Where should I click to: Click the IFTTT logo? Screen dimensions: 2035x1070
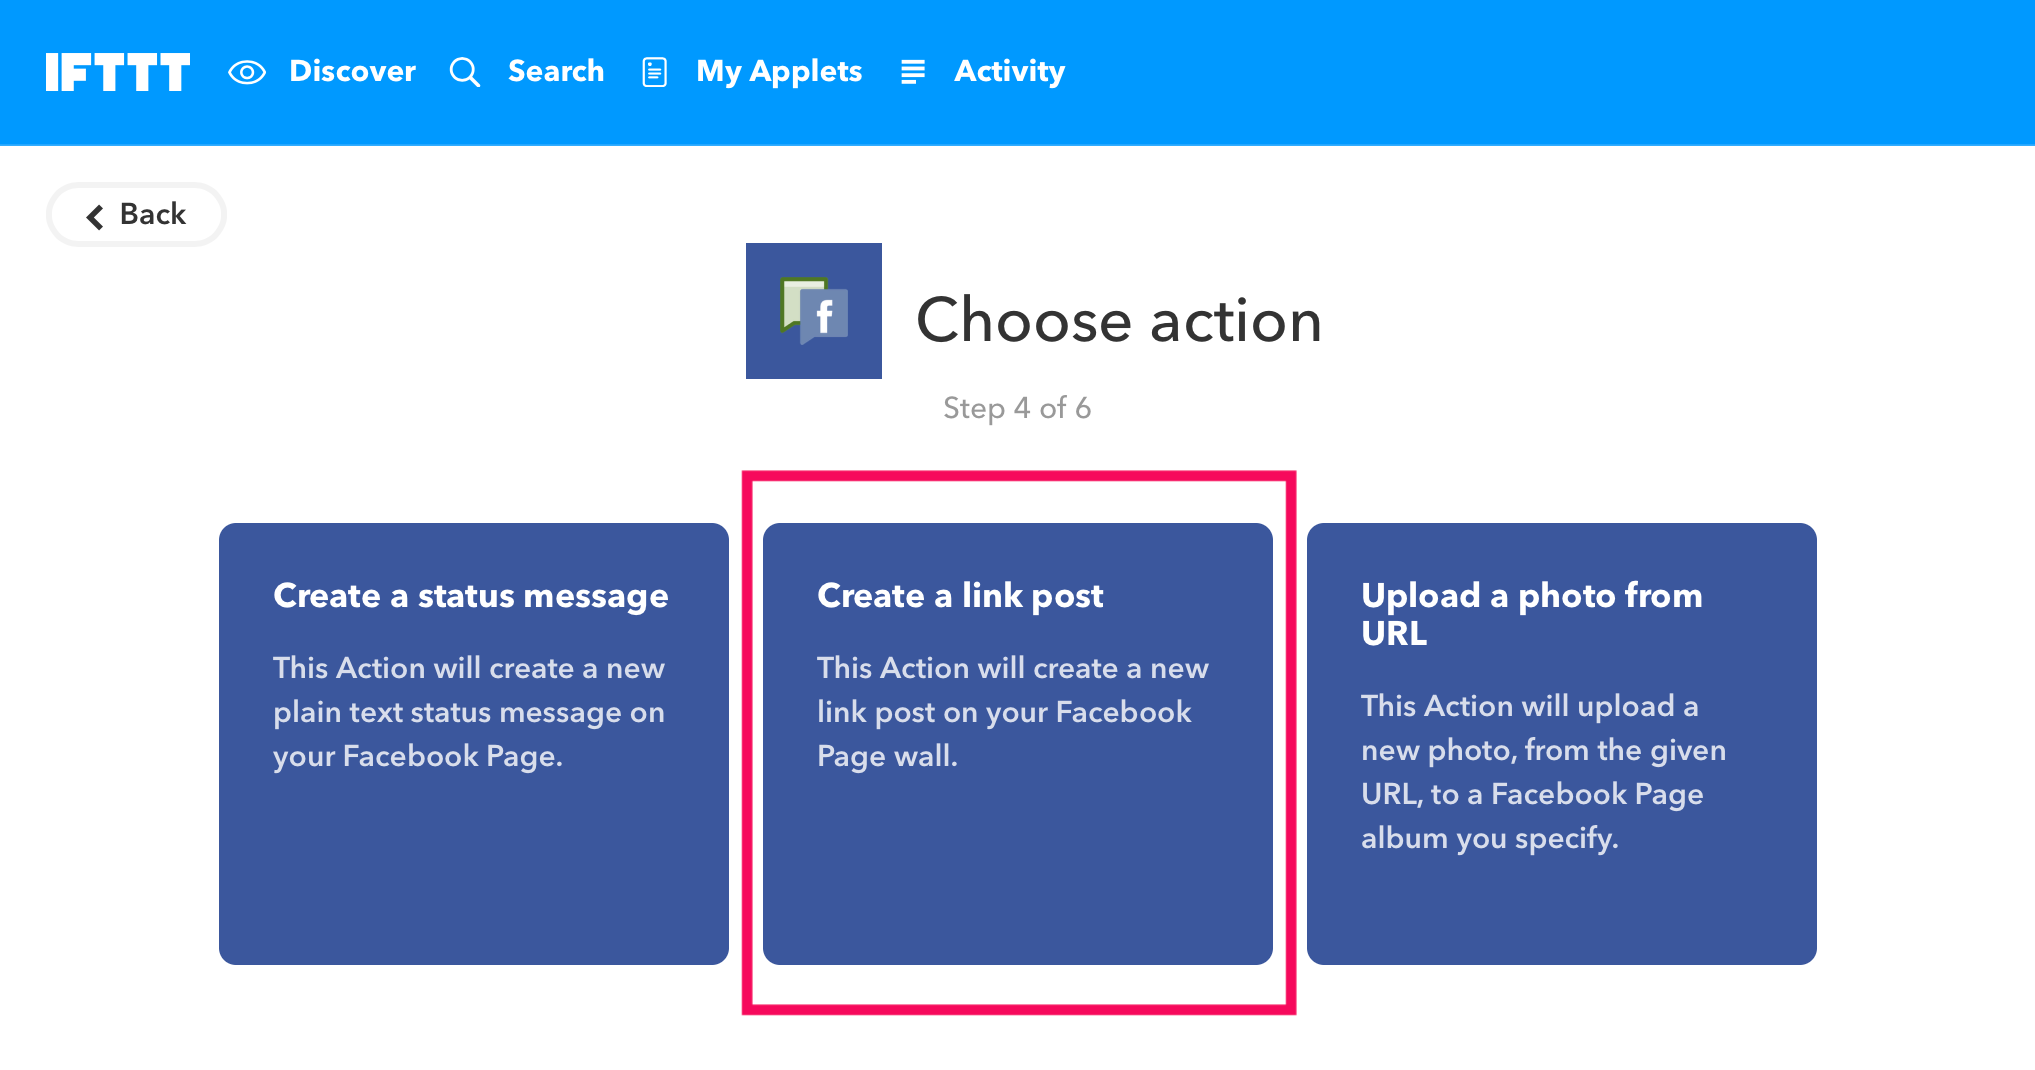118,72
